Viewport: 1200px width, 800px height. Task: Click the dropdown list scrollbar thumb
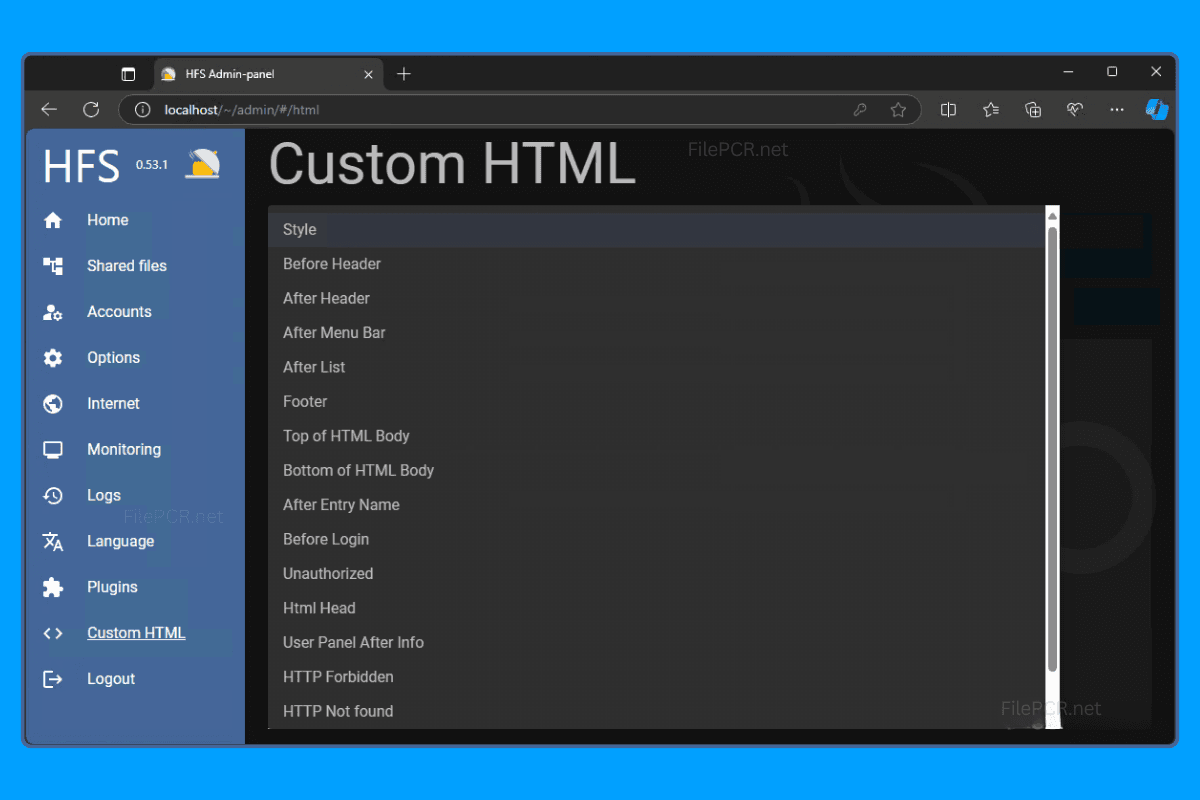[x=1052, y=449]
